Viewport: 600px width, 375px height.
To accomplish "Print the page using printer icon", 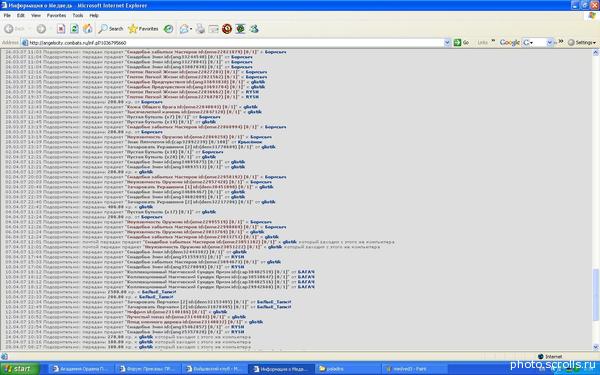I will click(200, 29).
